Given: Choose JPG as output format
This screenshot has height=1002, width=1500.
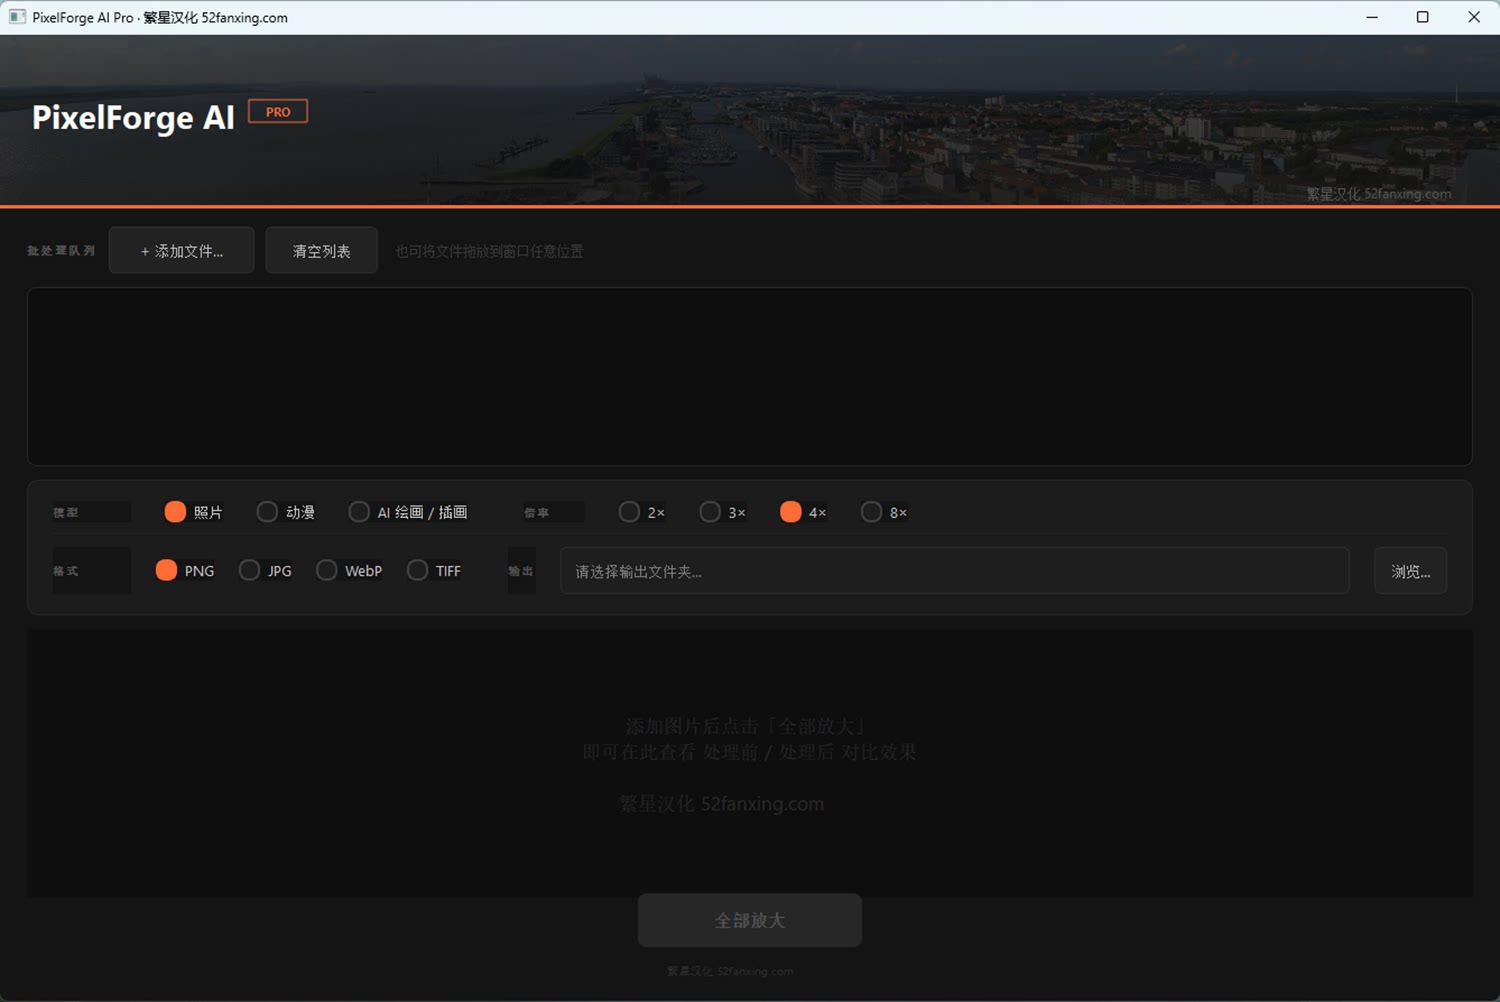Looking at the screenshot, I should pyautogui.click(x=266, y=570).
